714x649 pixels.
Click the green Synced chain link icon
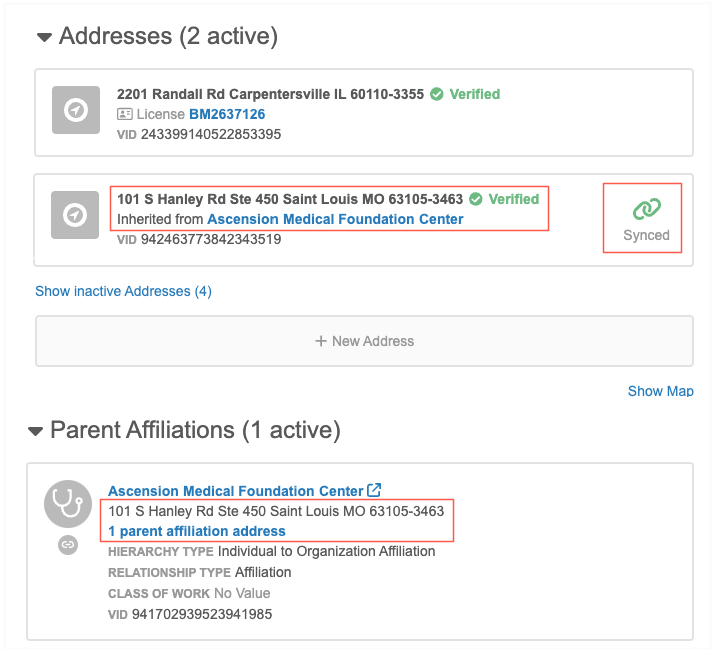[x=646, y=209]
